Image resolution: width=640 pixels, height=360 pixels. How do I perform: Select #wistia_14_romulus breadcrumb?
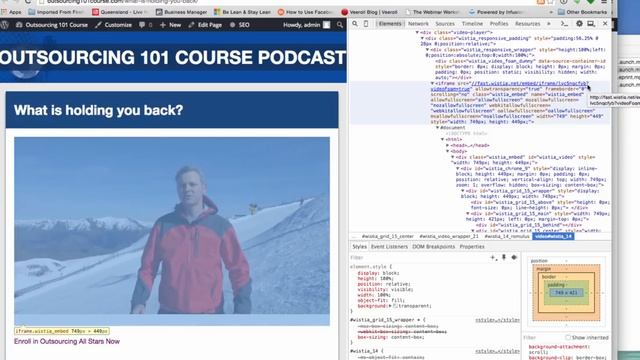click(507, 236)
